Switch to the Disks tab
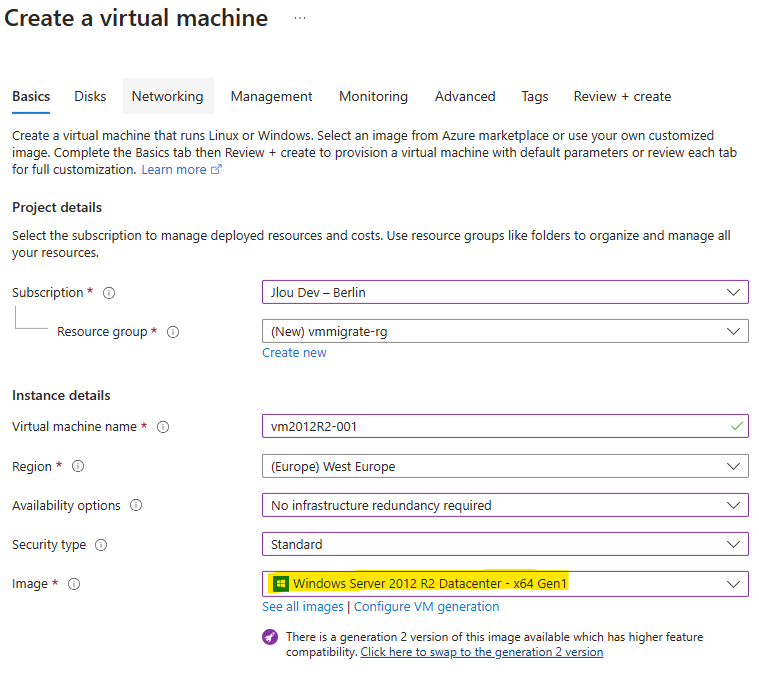 90,96
